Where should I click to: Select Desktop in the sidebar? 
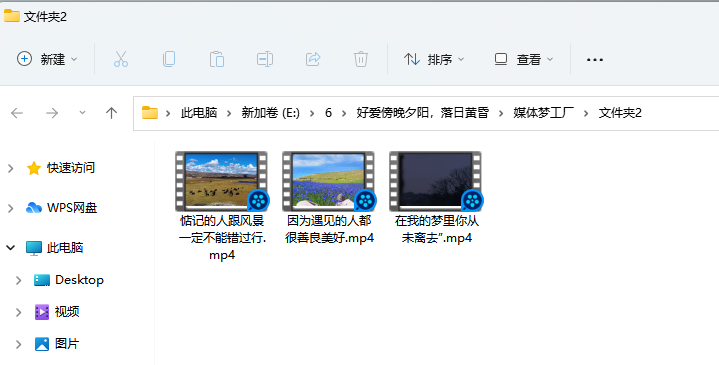click(69, 280)
